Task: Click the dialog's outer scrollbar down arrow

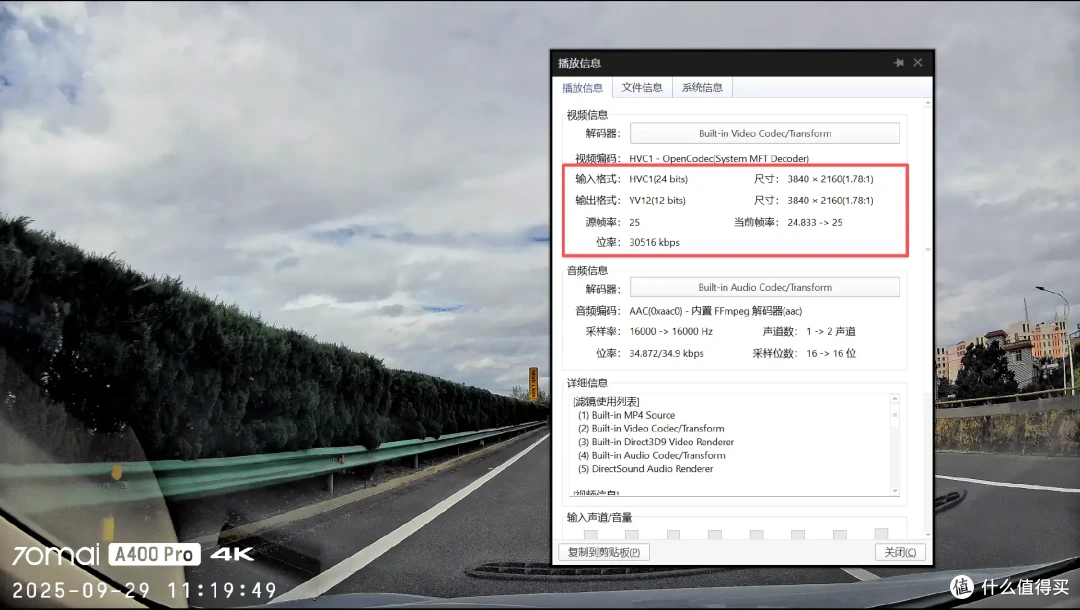Action: pos(928,534)
